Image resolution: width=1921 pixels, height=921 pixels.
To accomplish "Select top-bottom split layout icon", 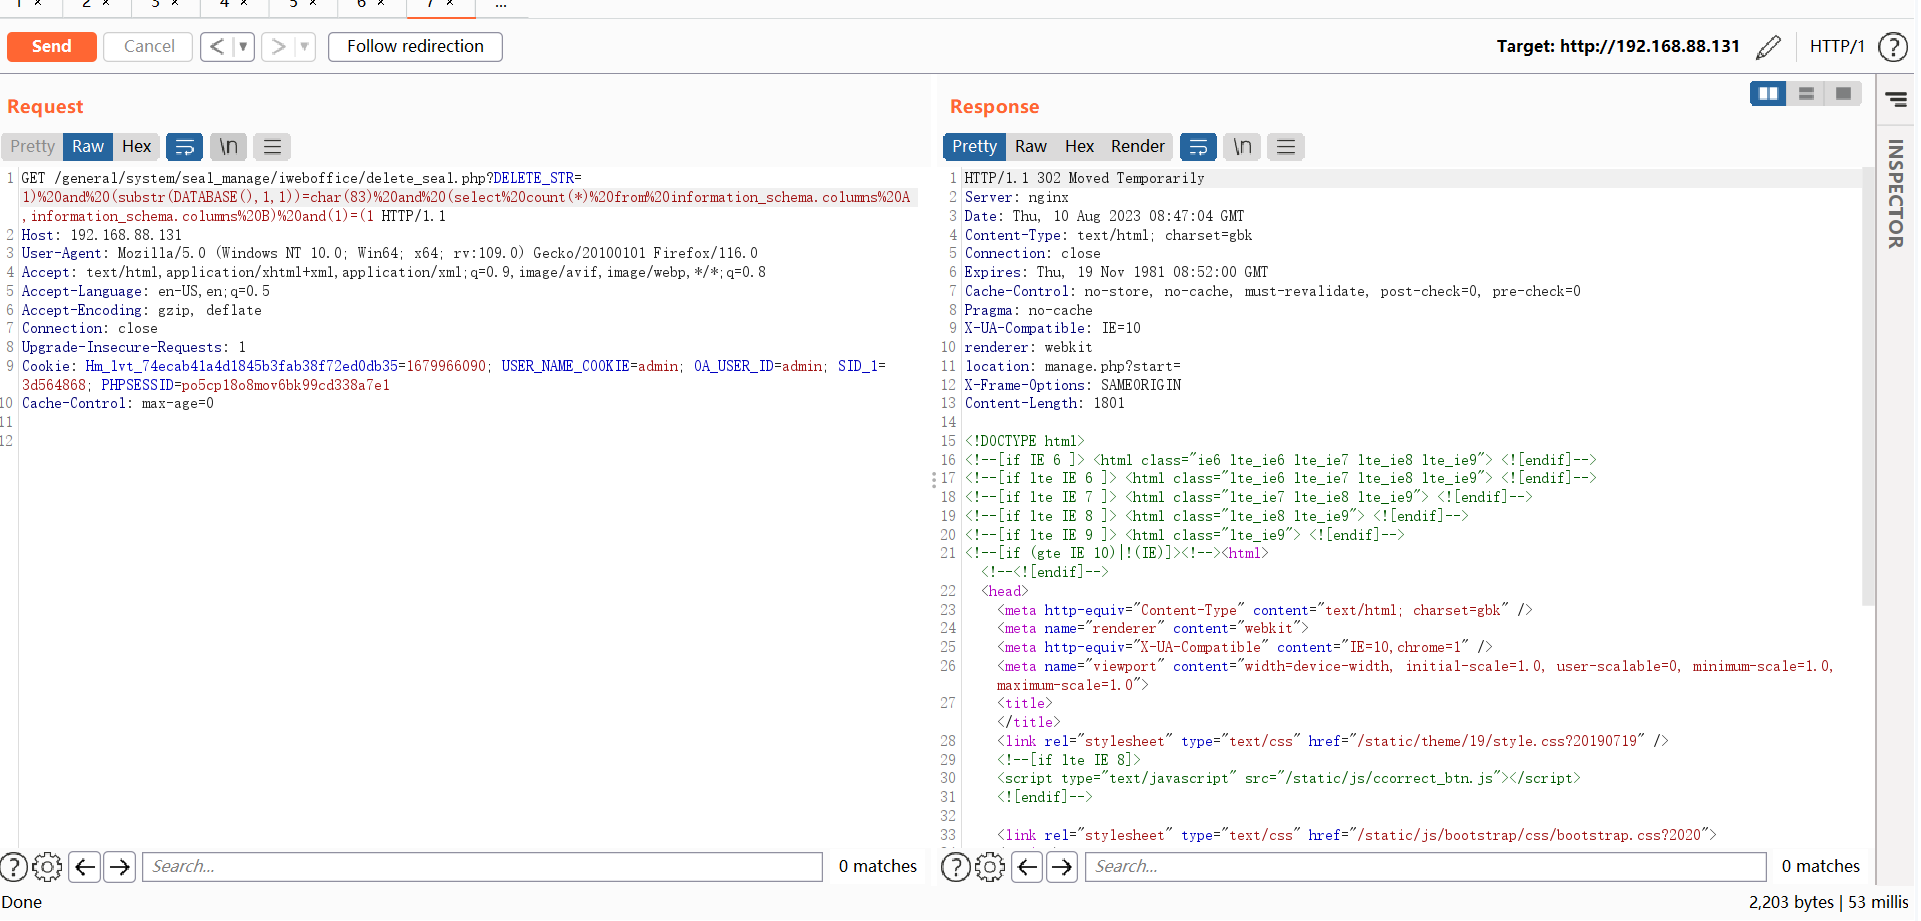I will tap(1806, 93).
